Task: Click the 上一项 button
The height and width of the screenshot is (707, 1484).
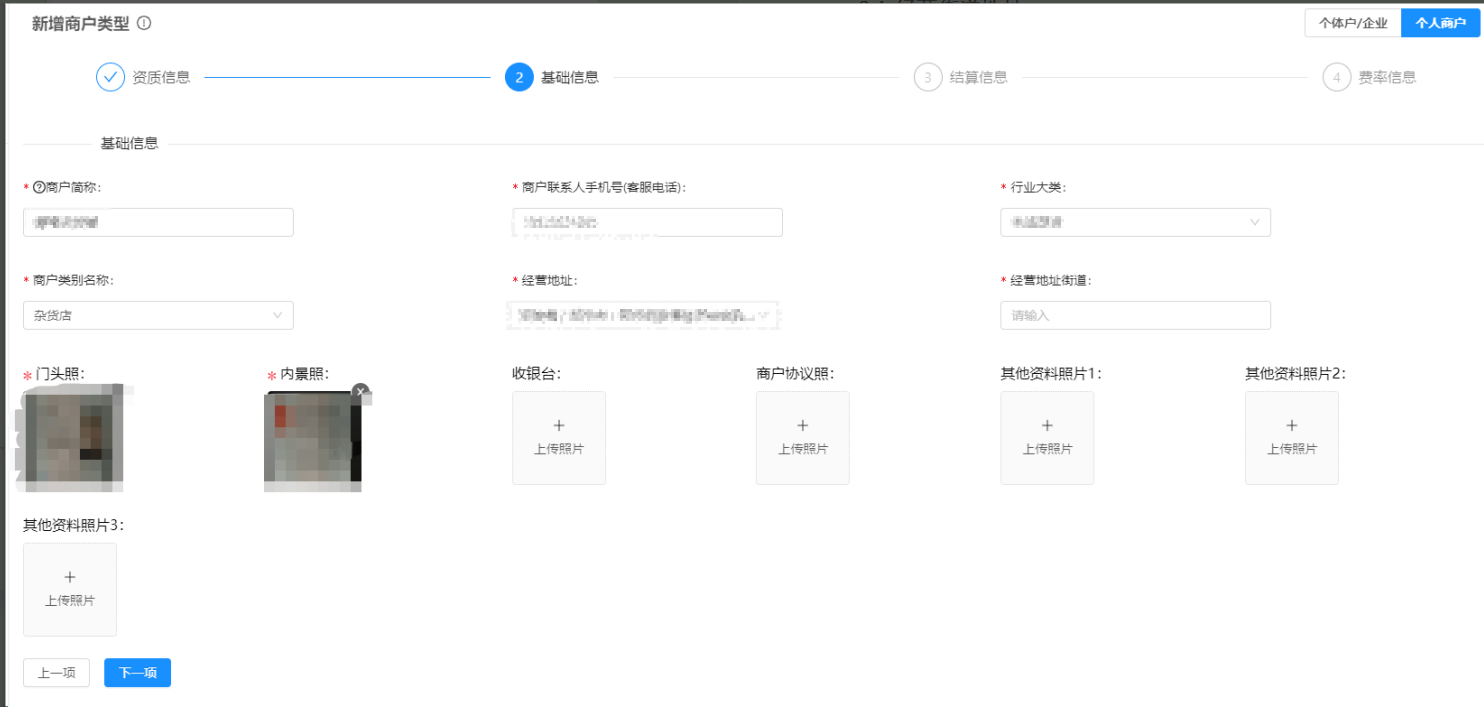Action: coord(56,672)
